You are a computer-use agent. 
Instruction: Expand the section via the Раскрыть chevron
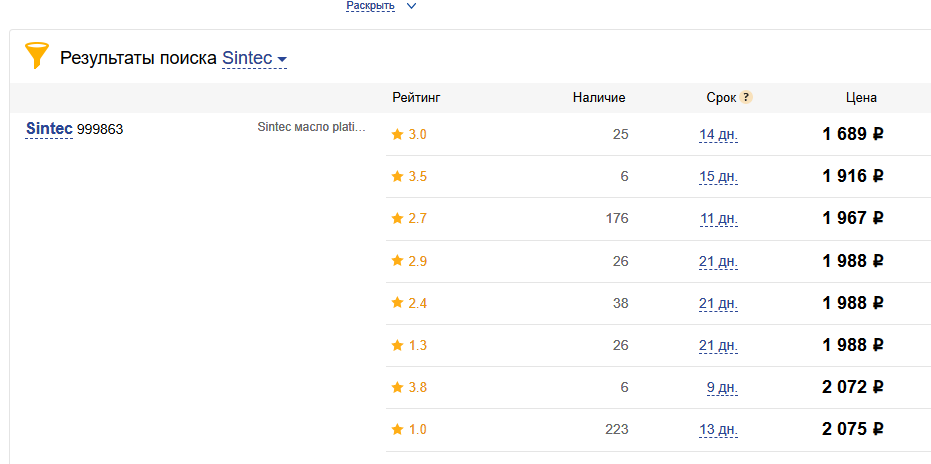pyautogui.click(x=411, y=6)
